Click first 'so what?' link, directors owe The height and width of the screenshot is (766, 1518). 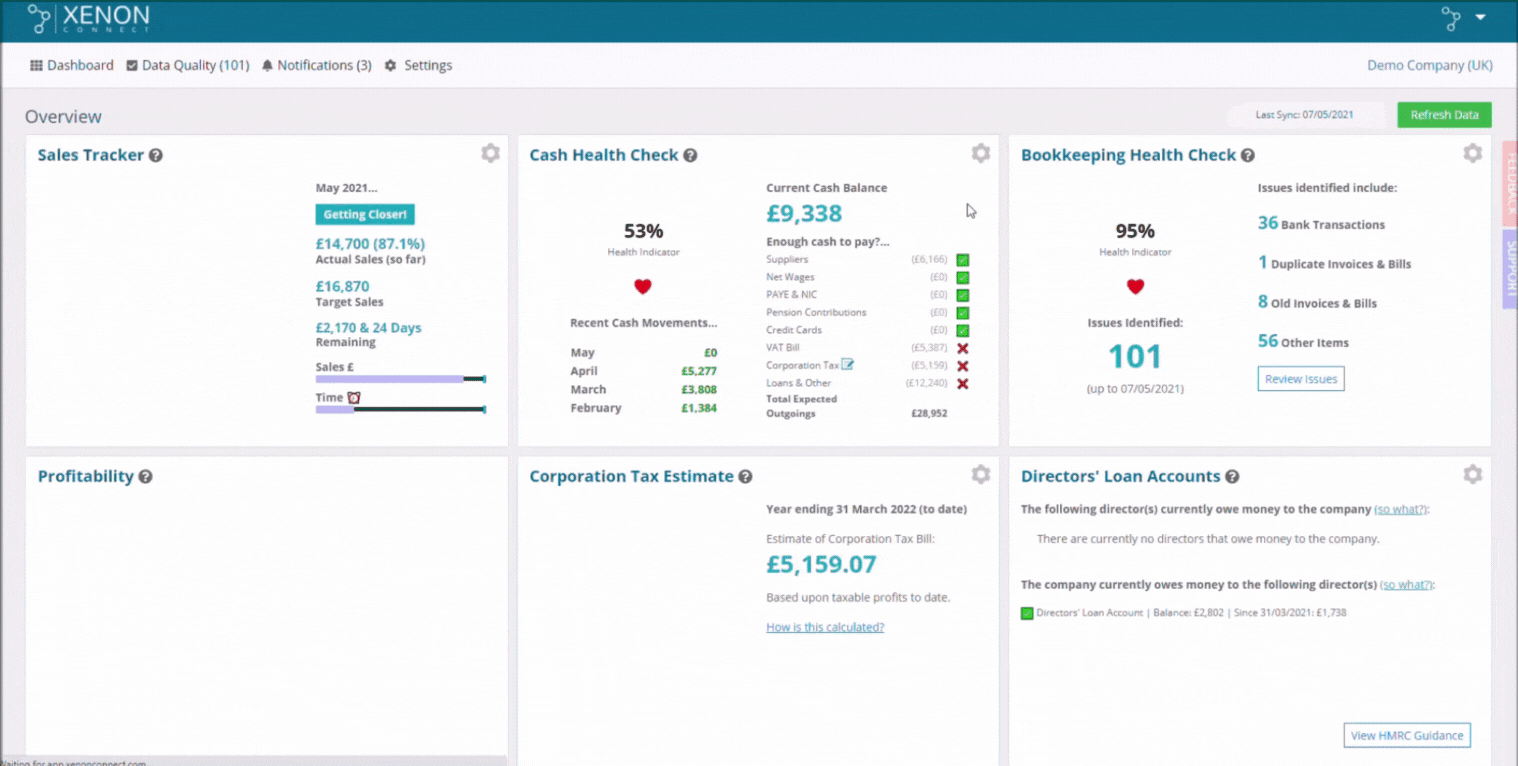click(1400, 509)
